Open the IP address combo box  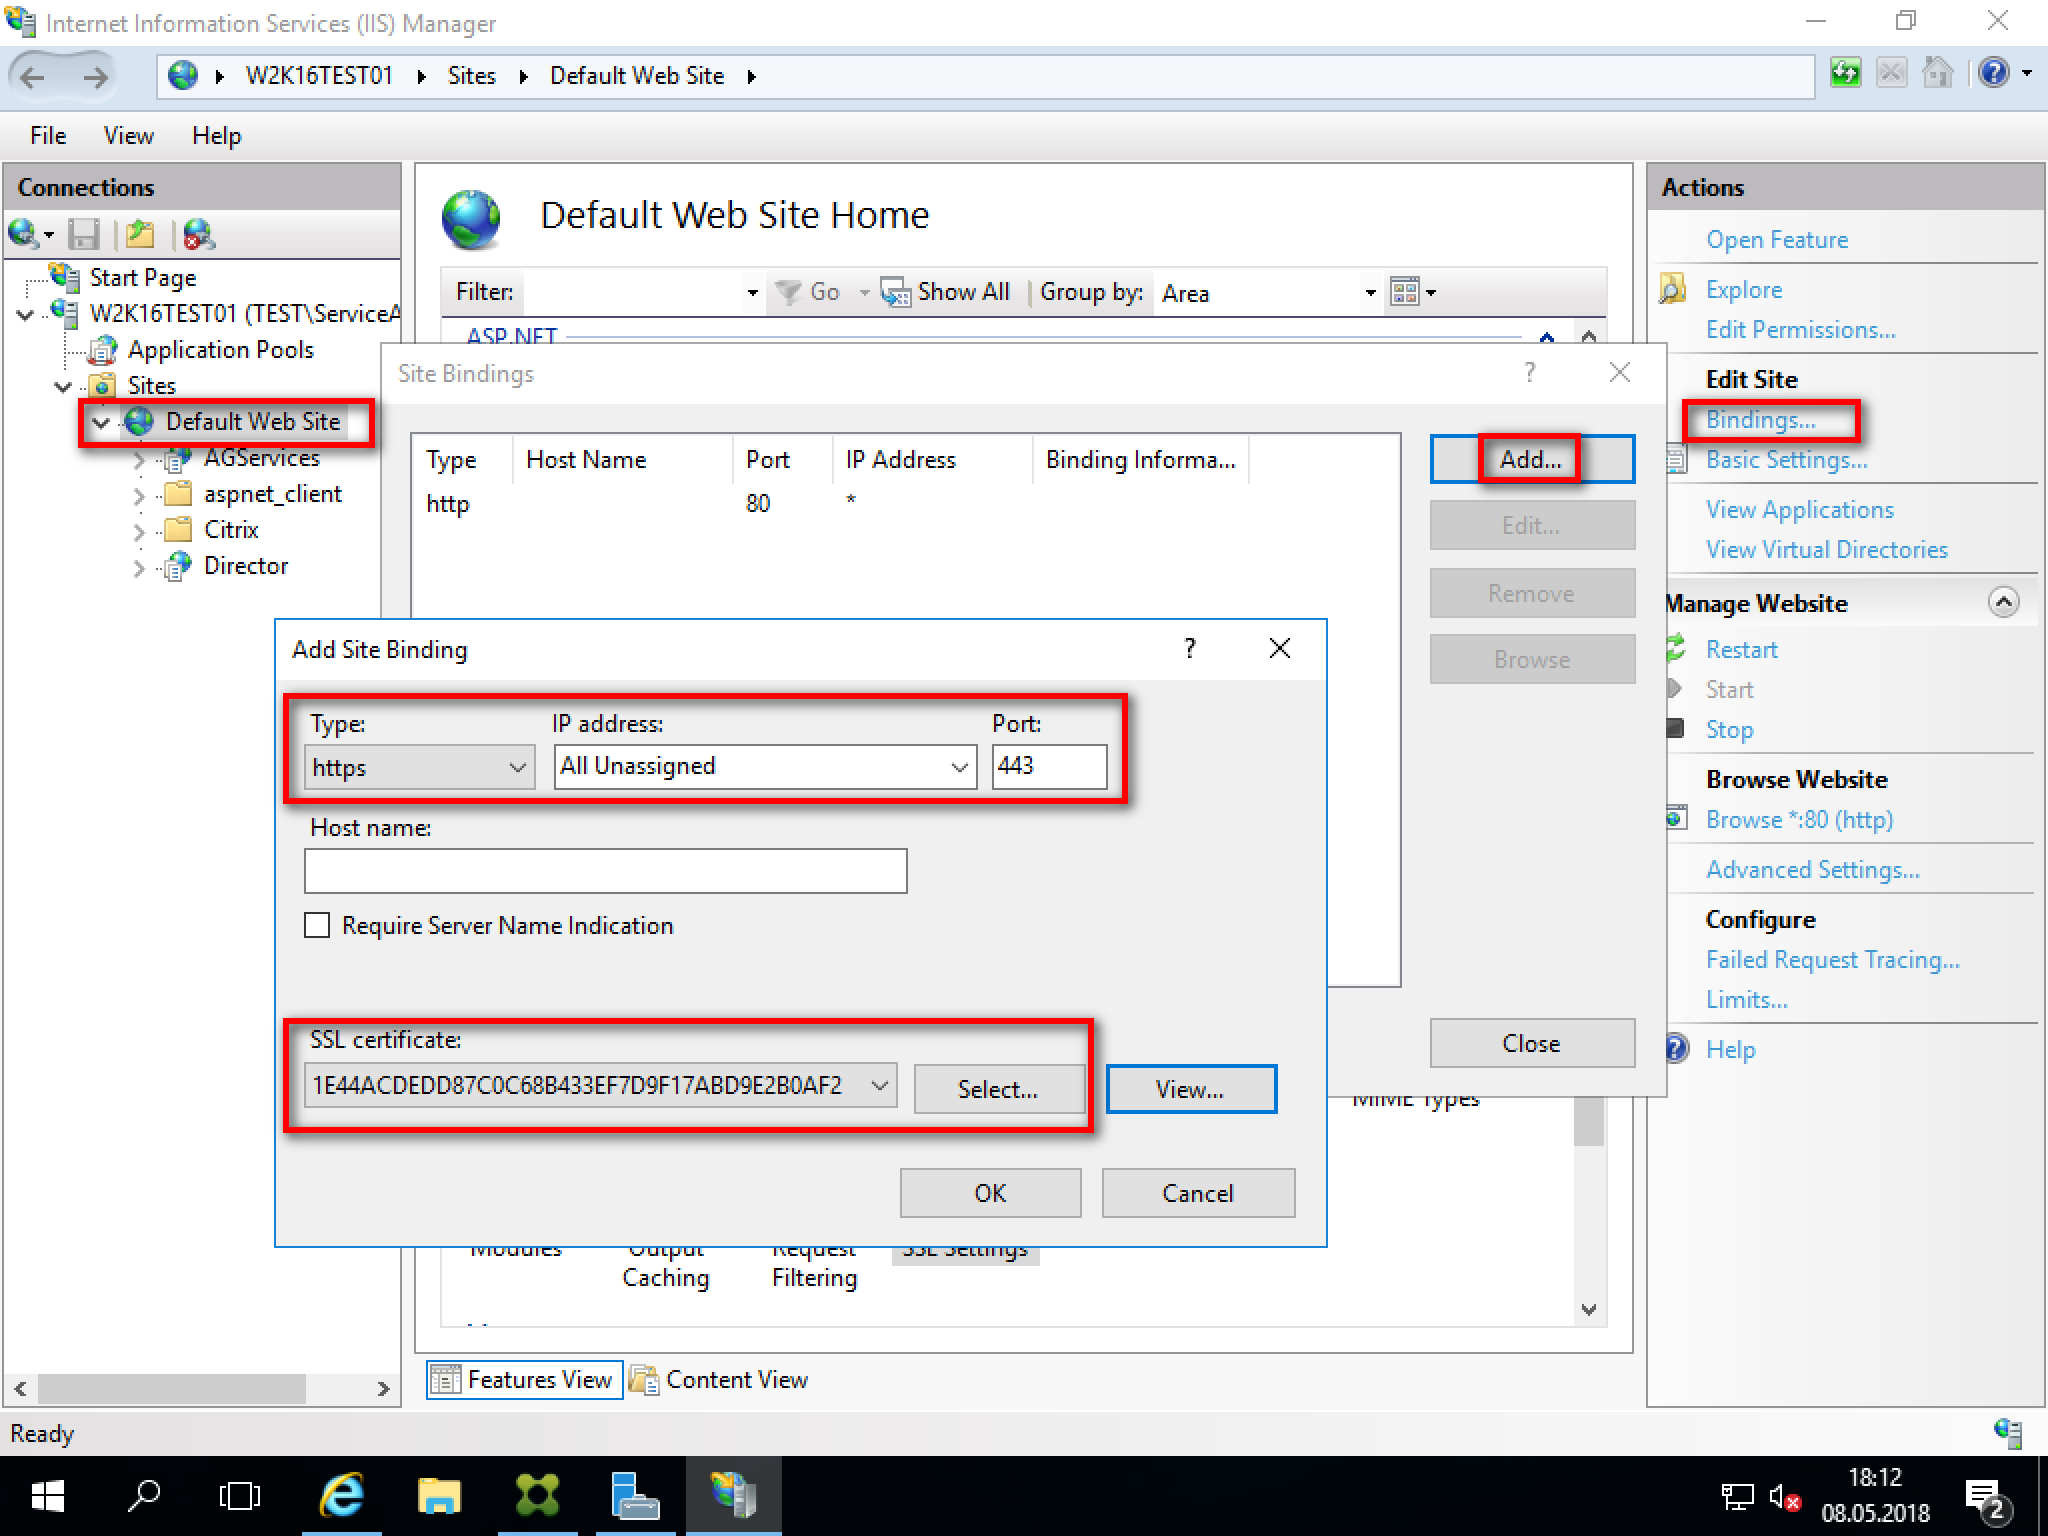[958, 767]
